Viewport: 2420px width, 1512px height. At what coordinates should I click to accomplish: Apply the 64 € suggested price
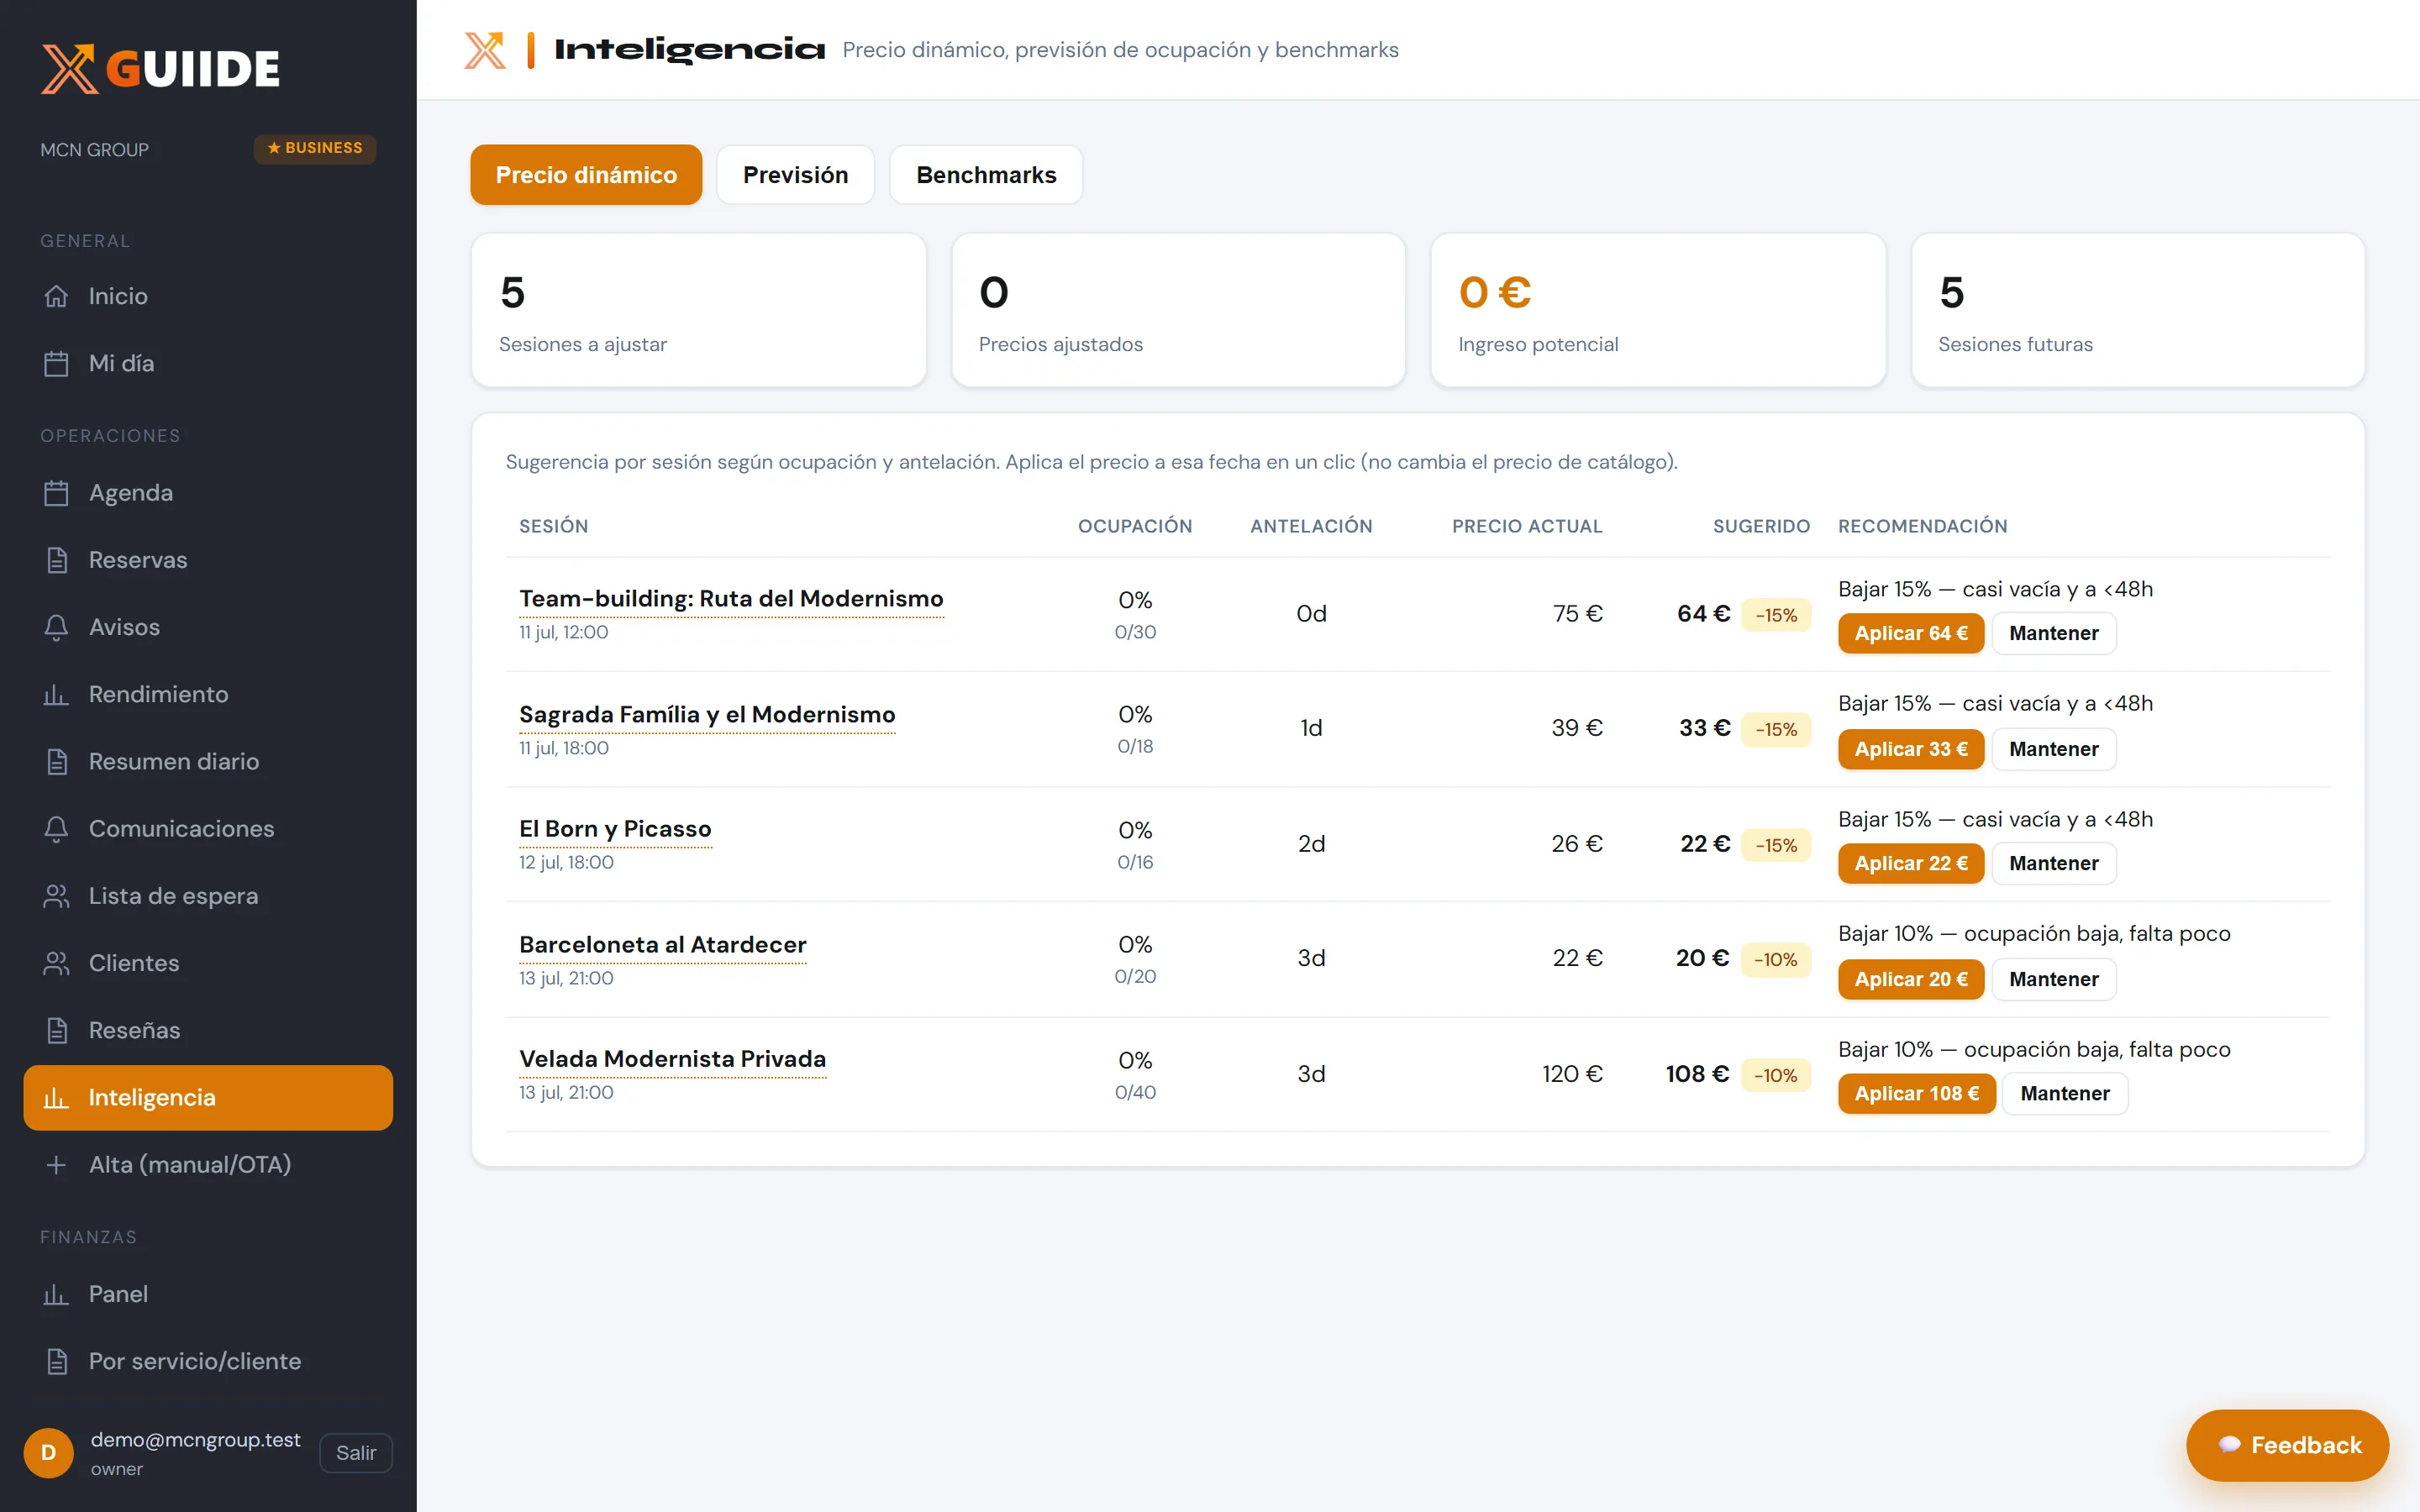click(1910, 633)
